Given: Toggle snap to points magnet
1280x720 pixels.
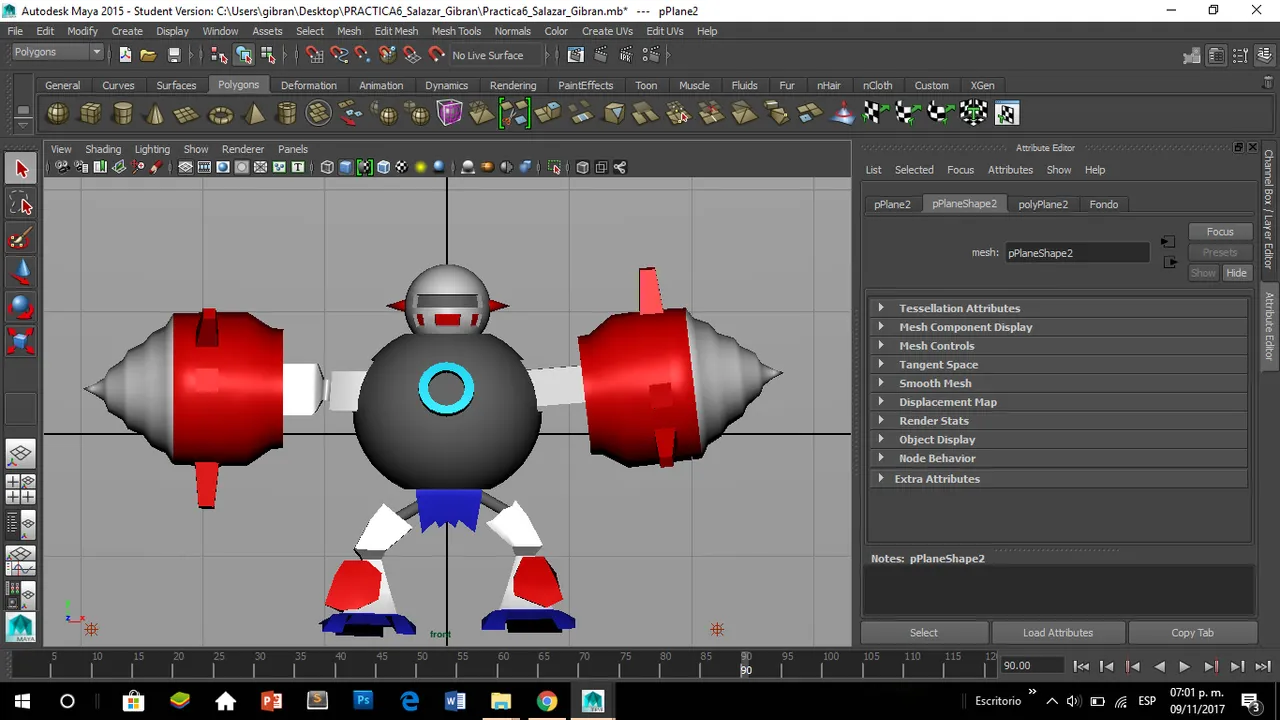Looking at the screenshot, I should click(363, 55).
